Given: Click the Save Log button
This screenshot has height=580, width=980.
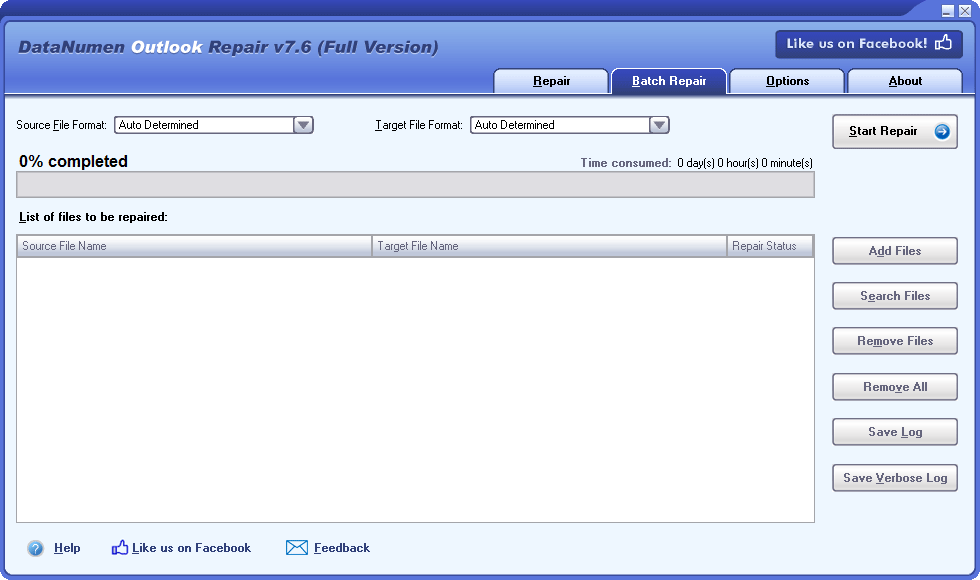Looking at the screenshot, I should [895, 432].
